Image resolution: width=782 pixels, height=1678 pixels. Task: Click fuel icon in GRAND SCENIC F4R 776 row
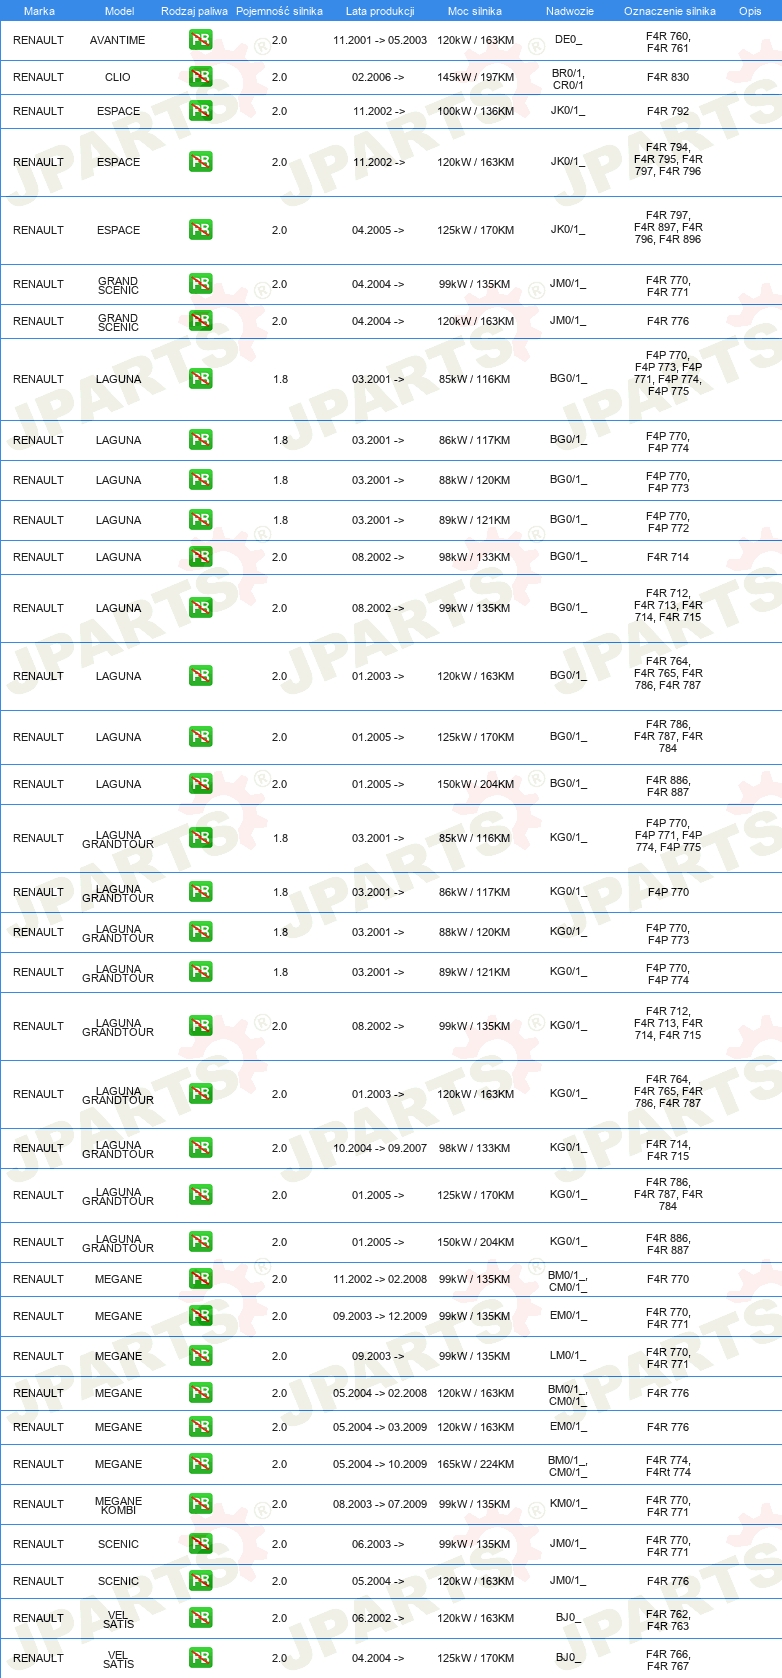[200, 321]
